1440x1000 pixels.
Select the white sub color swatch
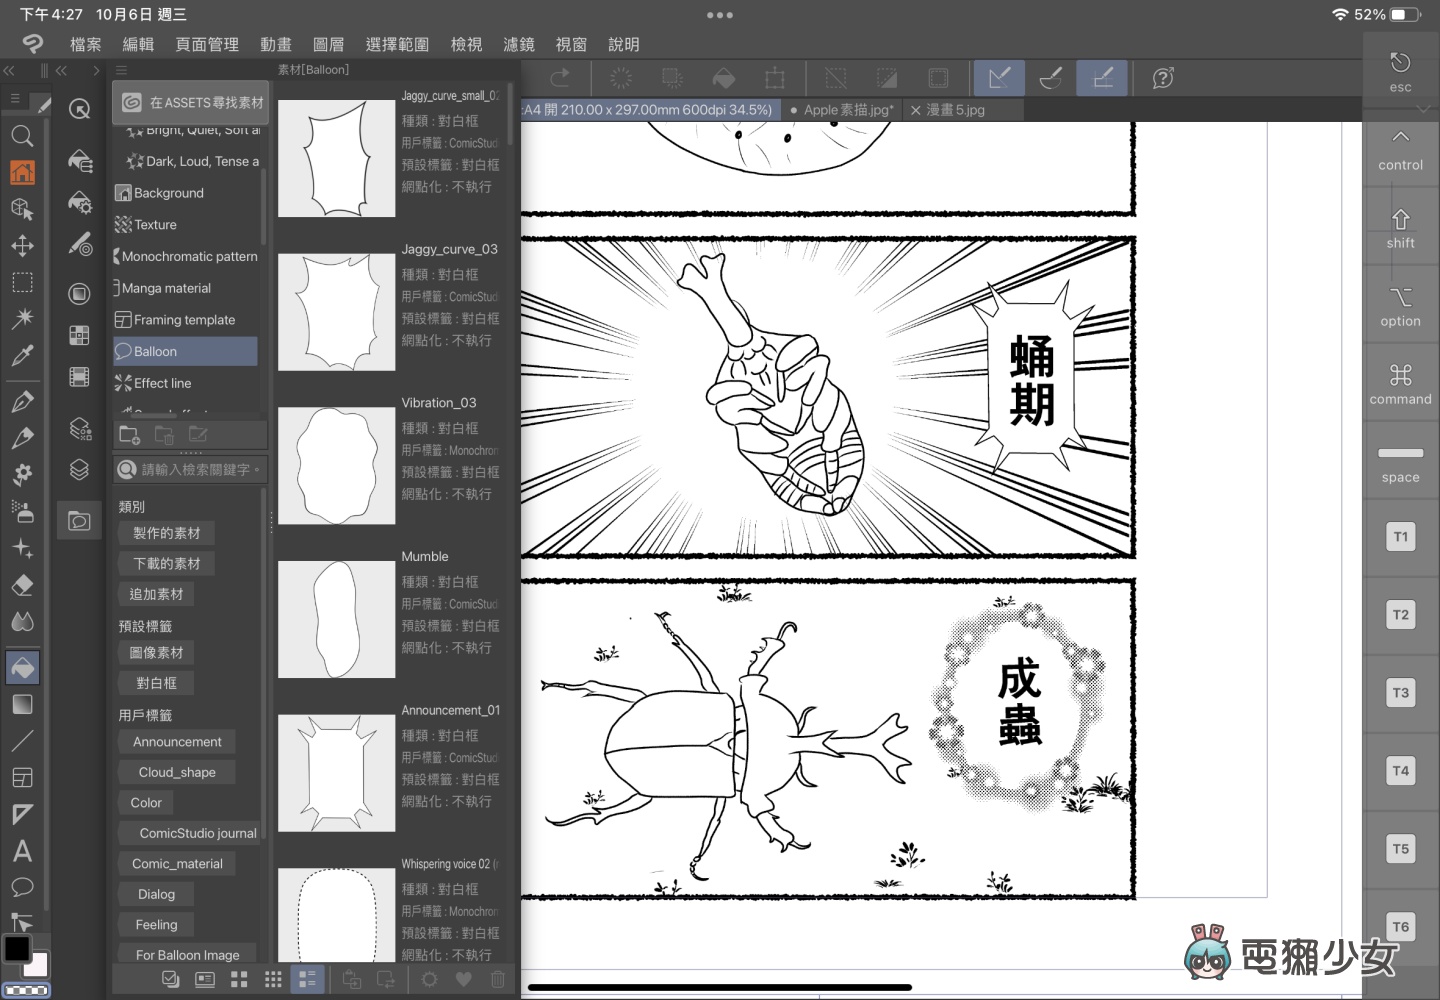[x=36, y=964]
